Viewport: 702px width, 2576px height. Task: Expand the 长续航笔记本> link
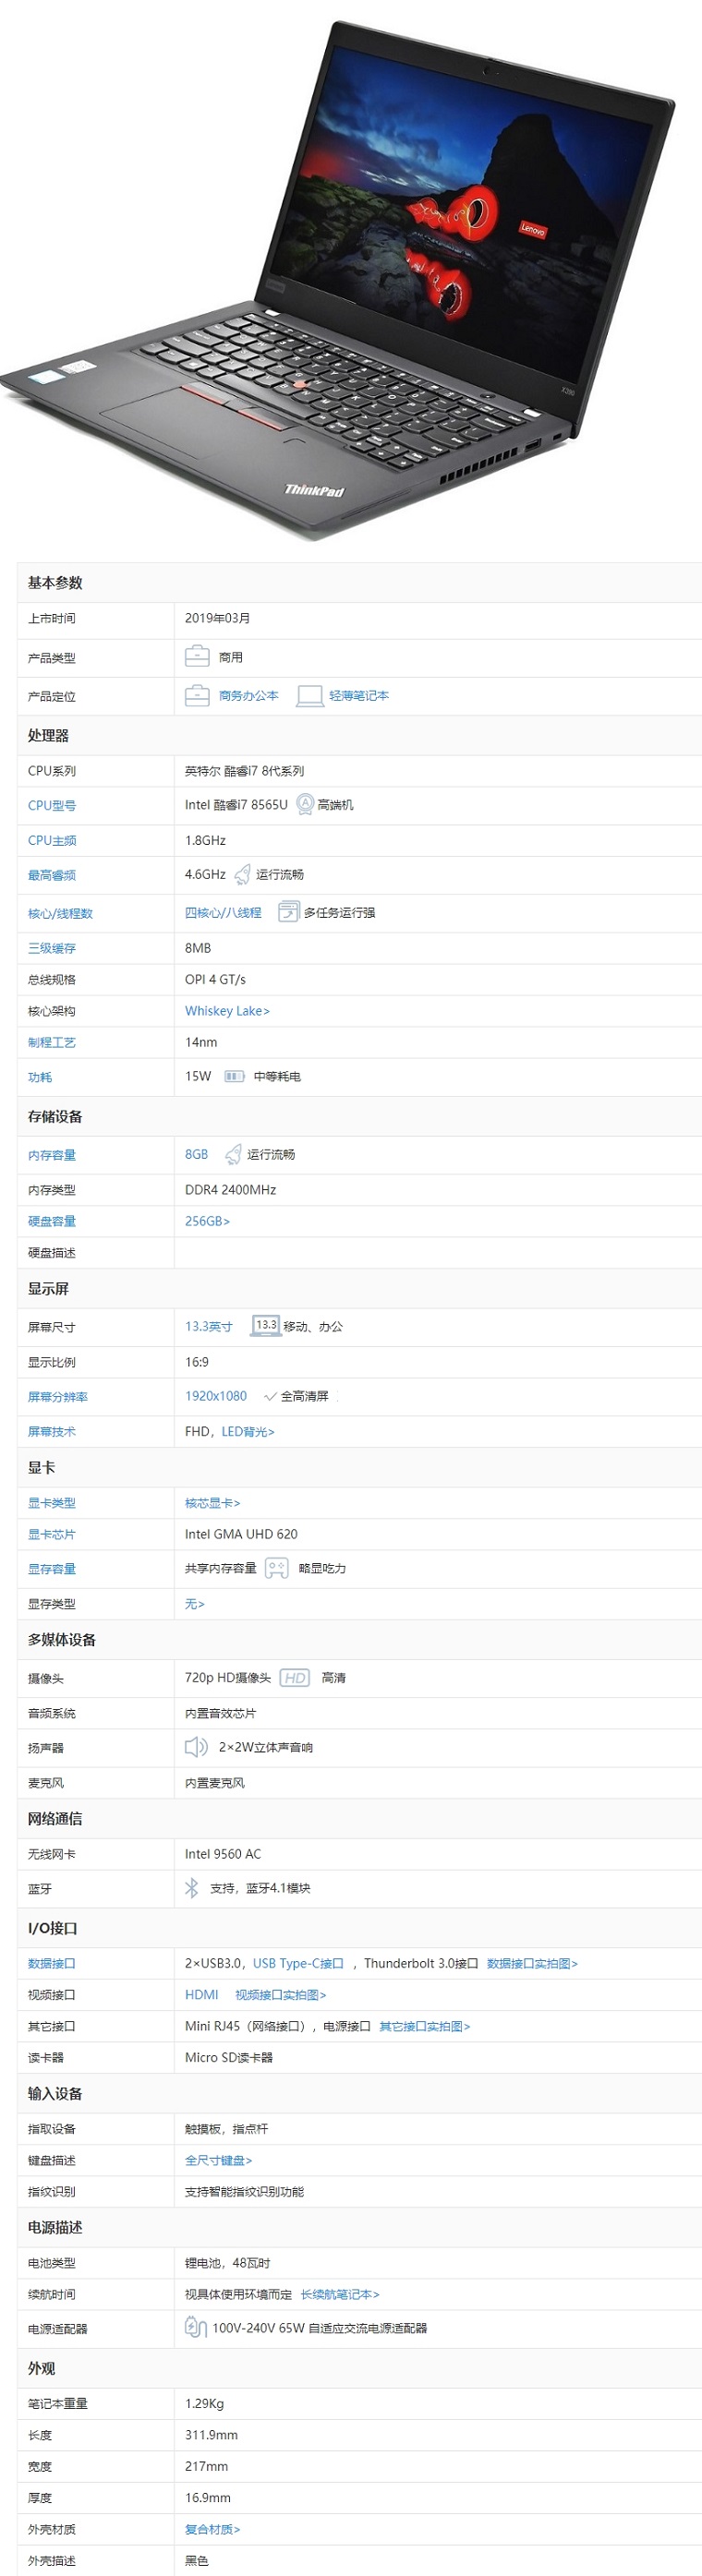point(340,2294)
